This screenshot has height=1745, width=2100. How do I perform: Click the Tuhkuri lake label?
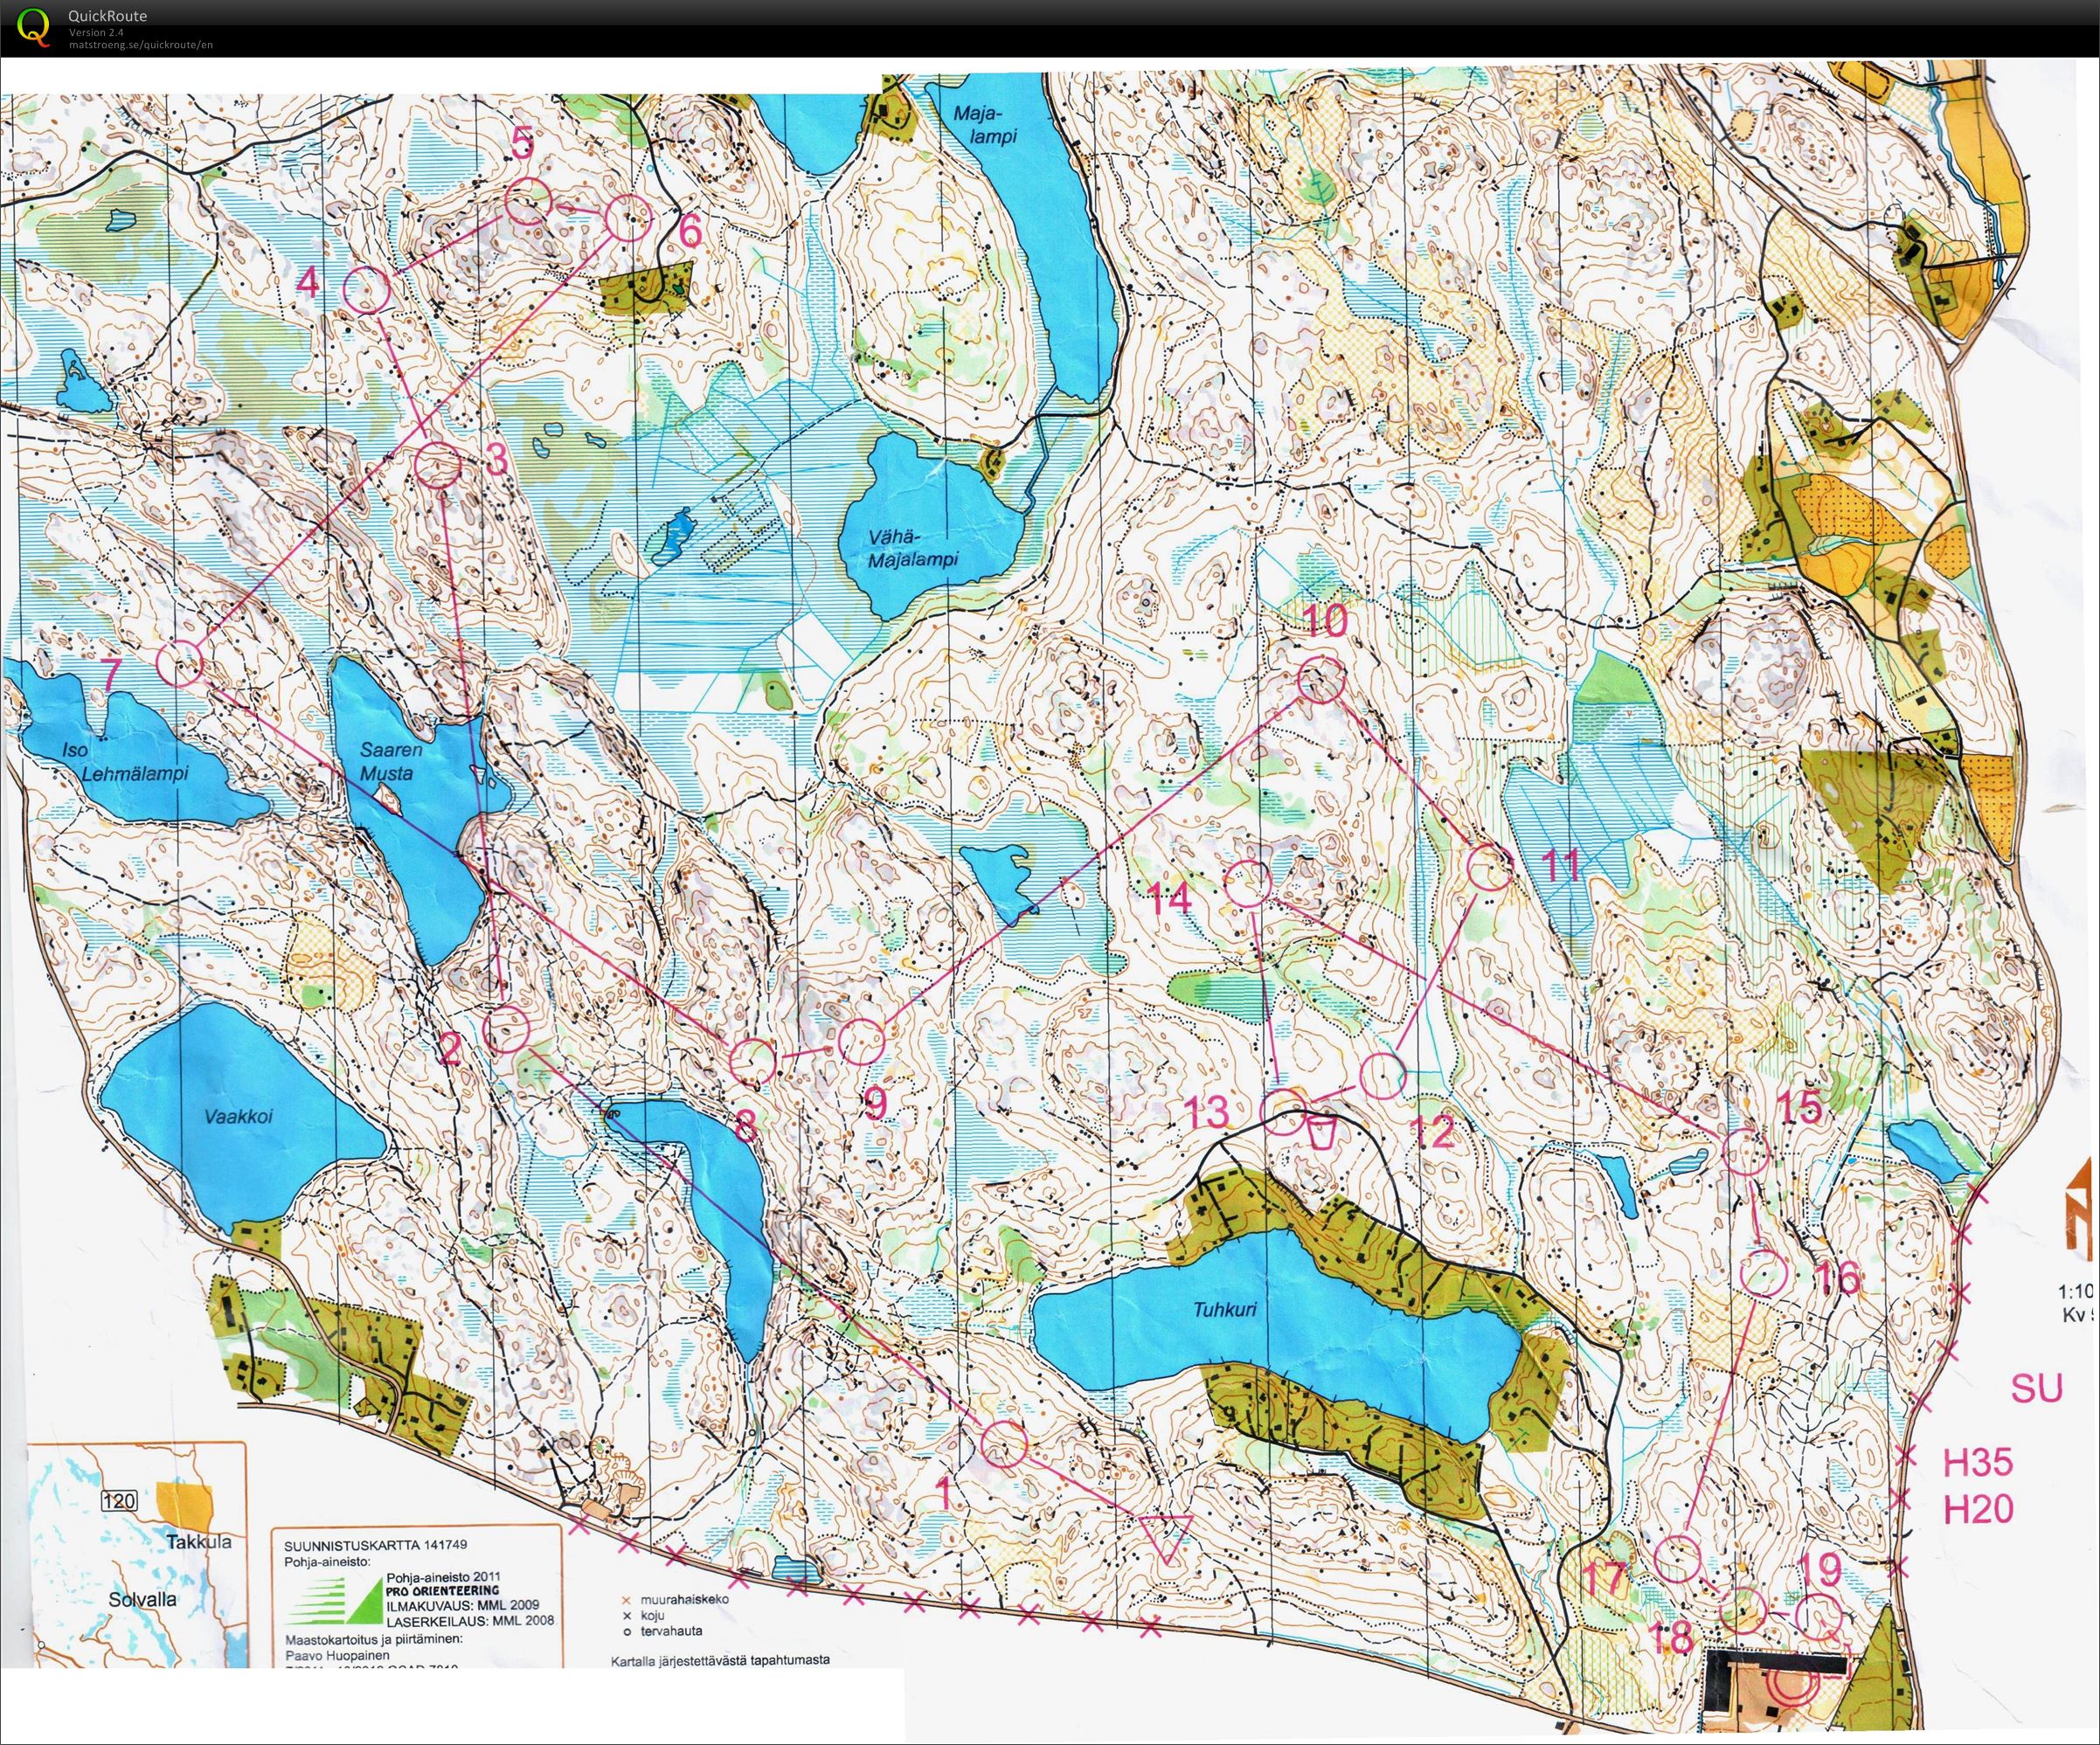tap(1225, 1309)
